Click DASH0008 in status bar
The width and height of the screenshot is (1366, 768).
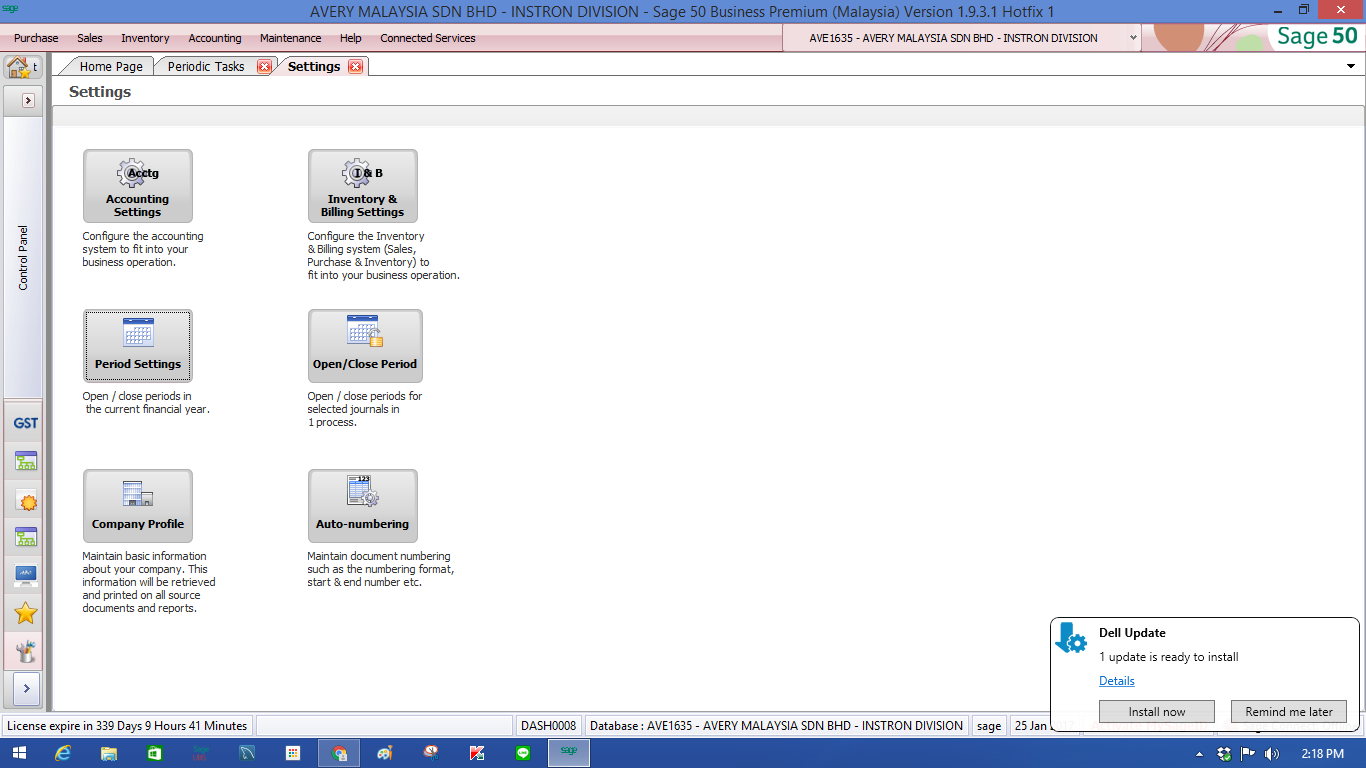tap(549, 726)
